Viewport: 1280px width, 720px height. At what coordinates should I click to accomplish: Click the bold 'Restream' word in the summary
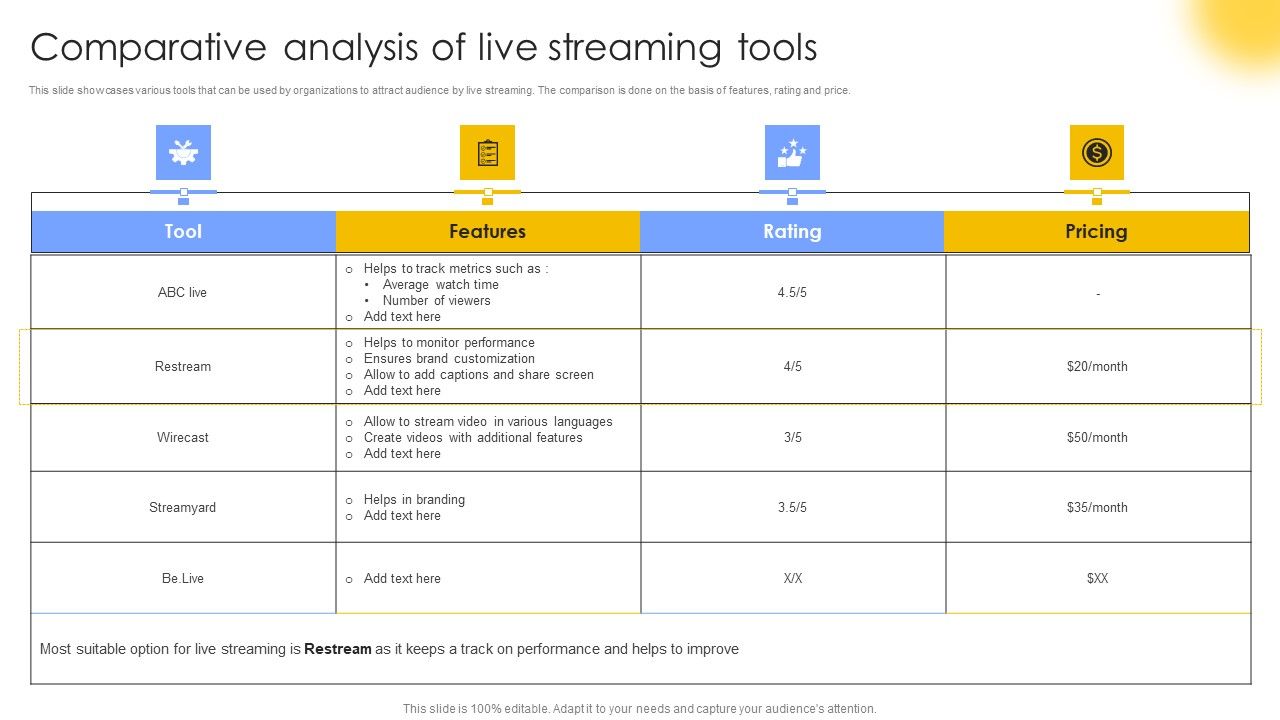(338, 649)
